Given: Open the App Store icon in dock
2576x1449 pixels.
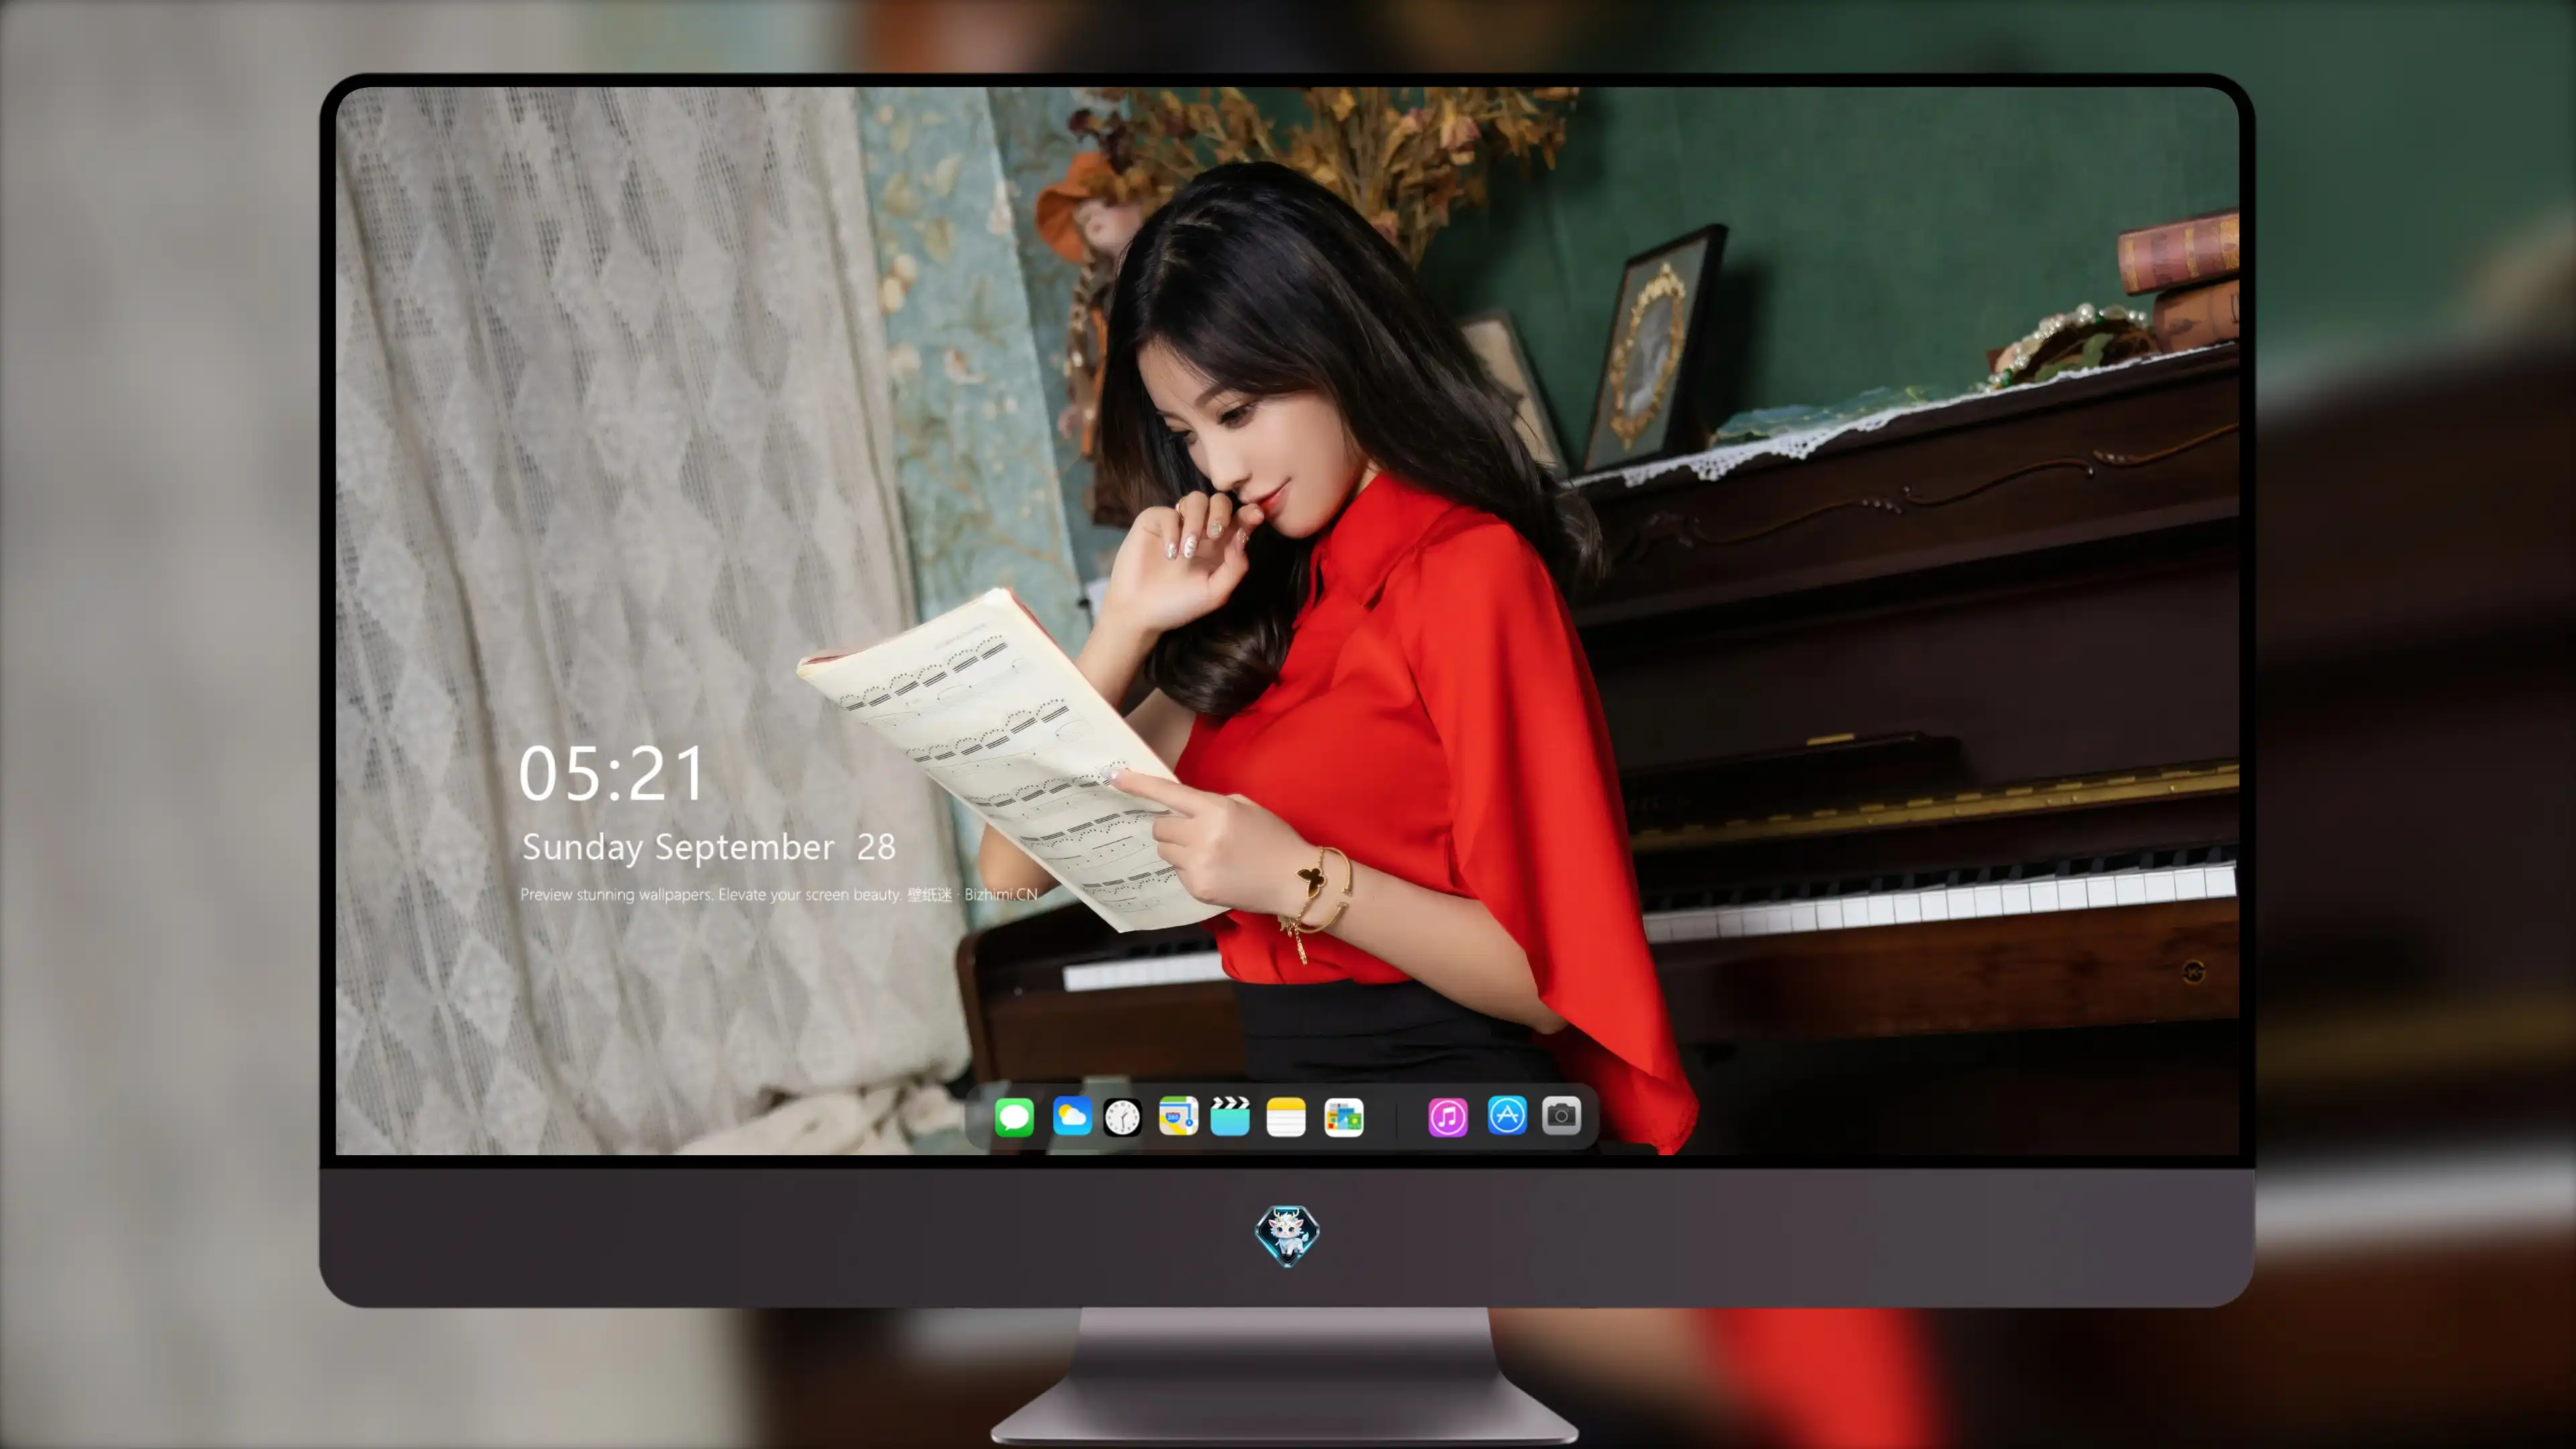Looking at the screenshot, I should pos(1507,1115).
